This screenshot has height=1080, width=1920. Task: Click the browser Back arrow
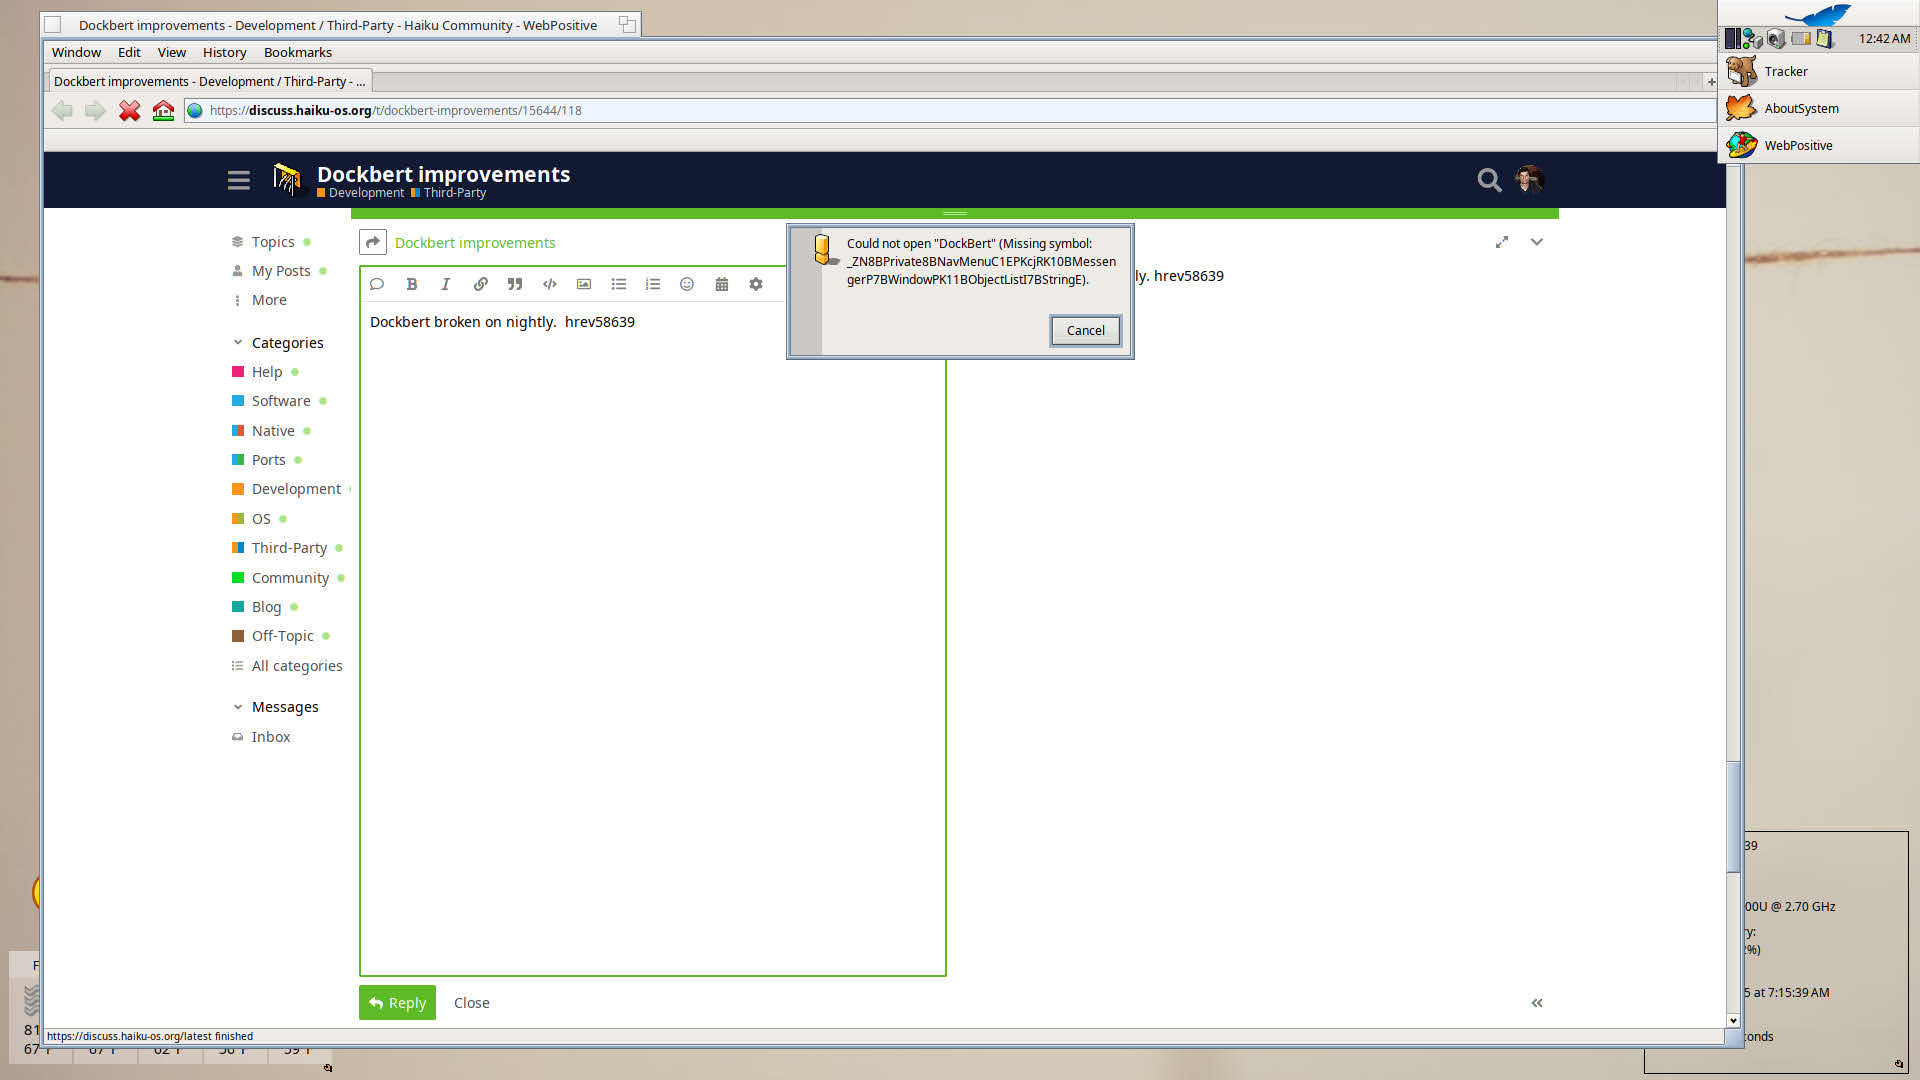pos(62,111)
